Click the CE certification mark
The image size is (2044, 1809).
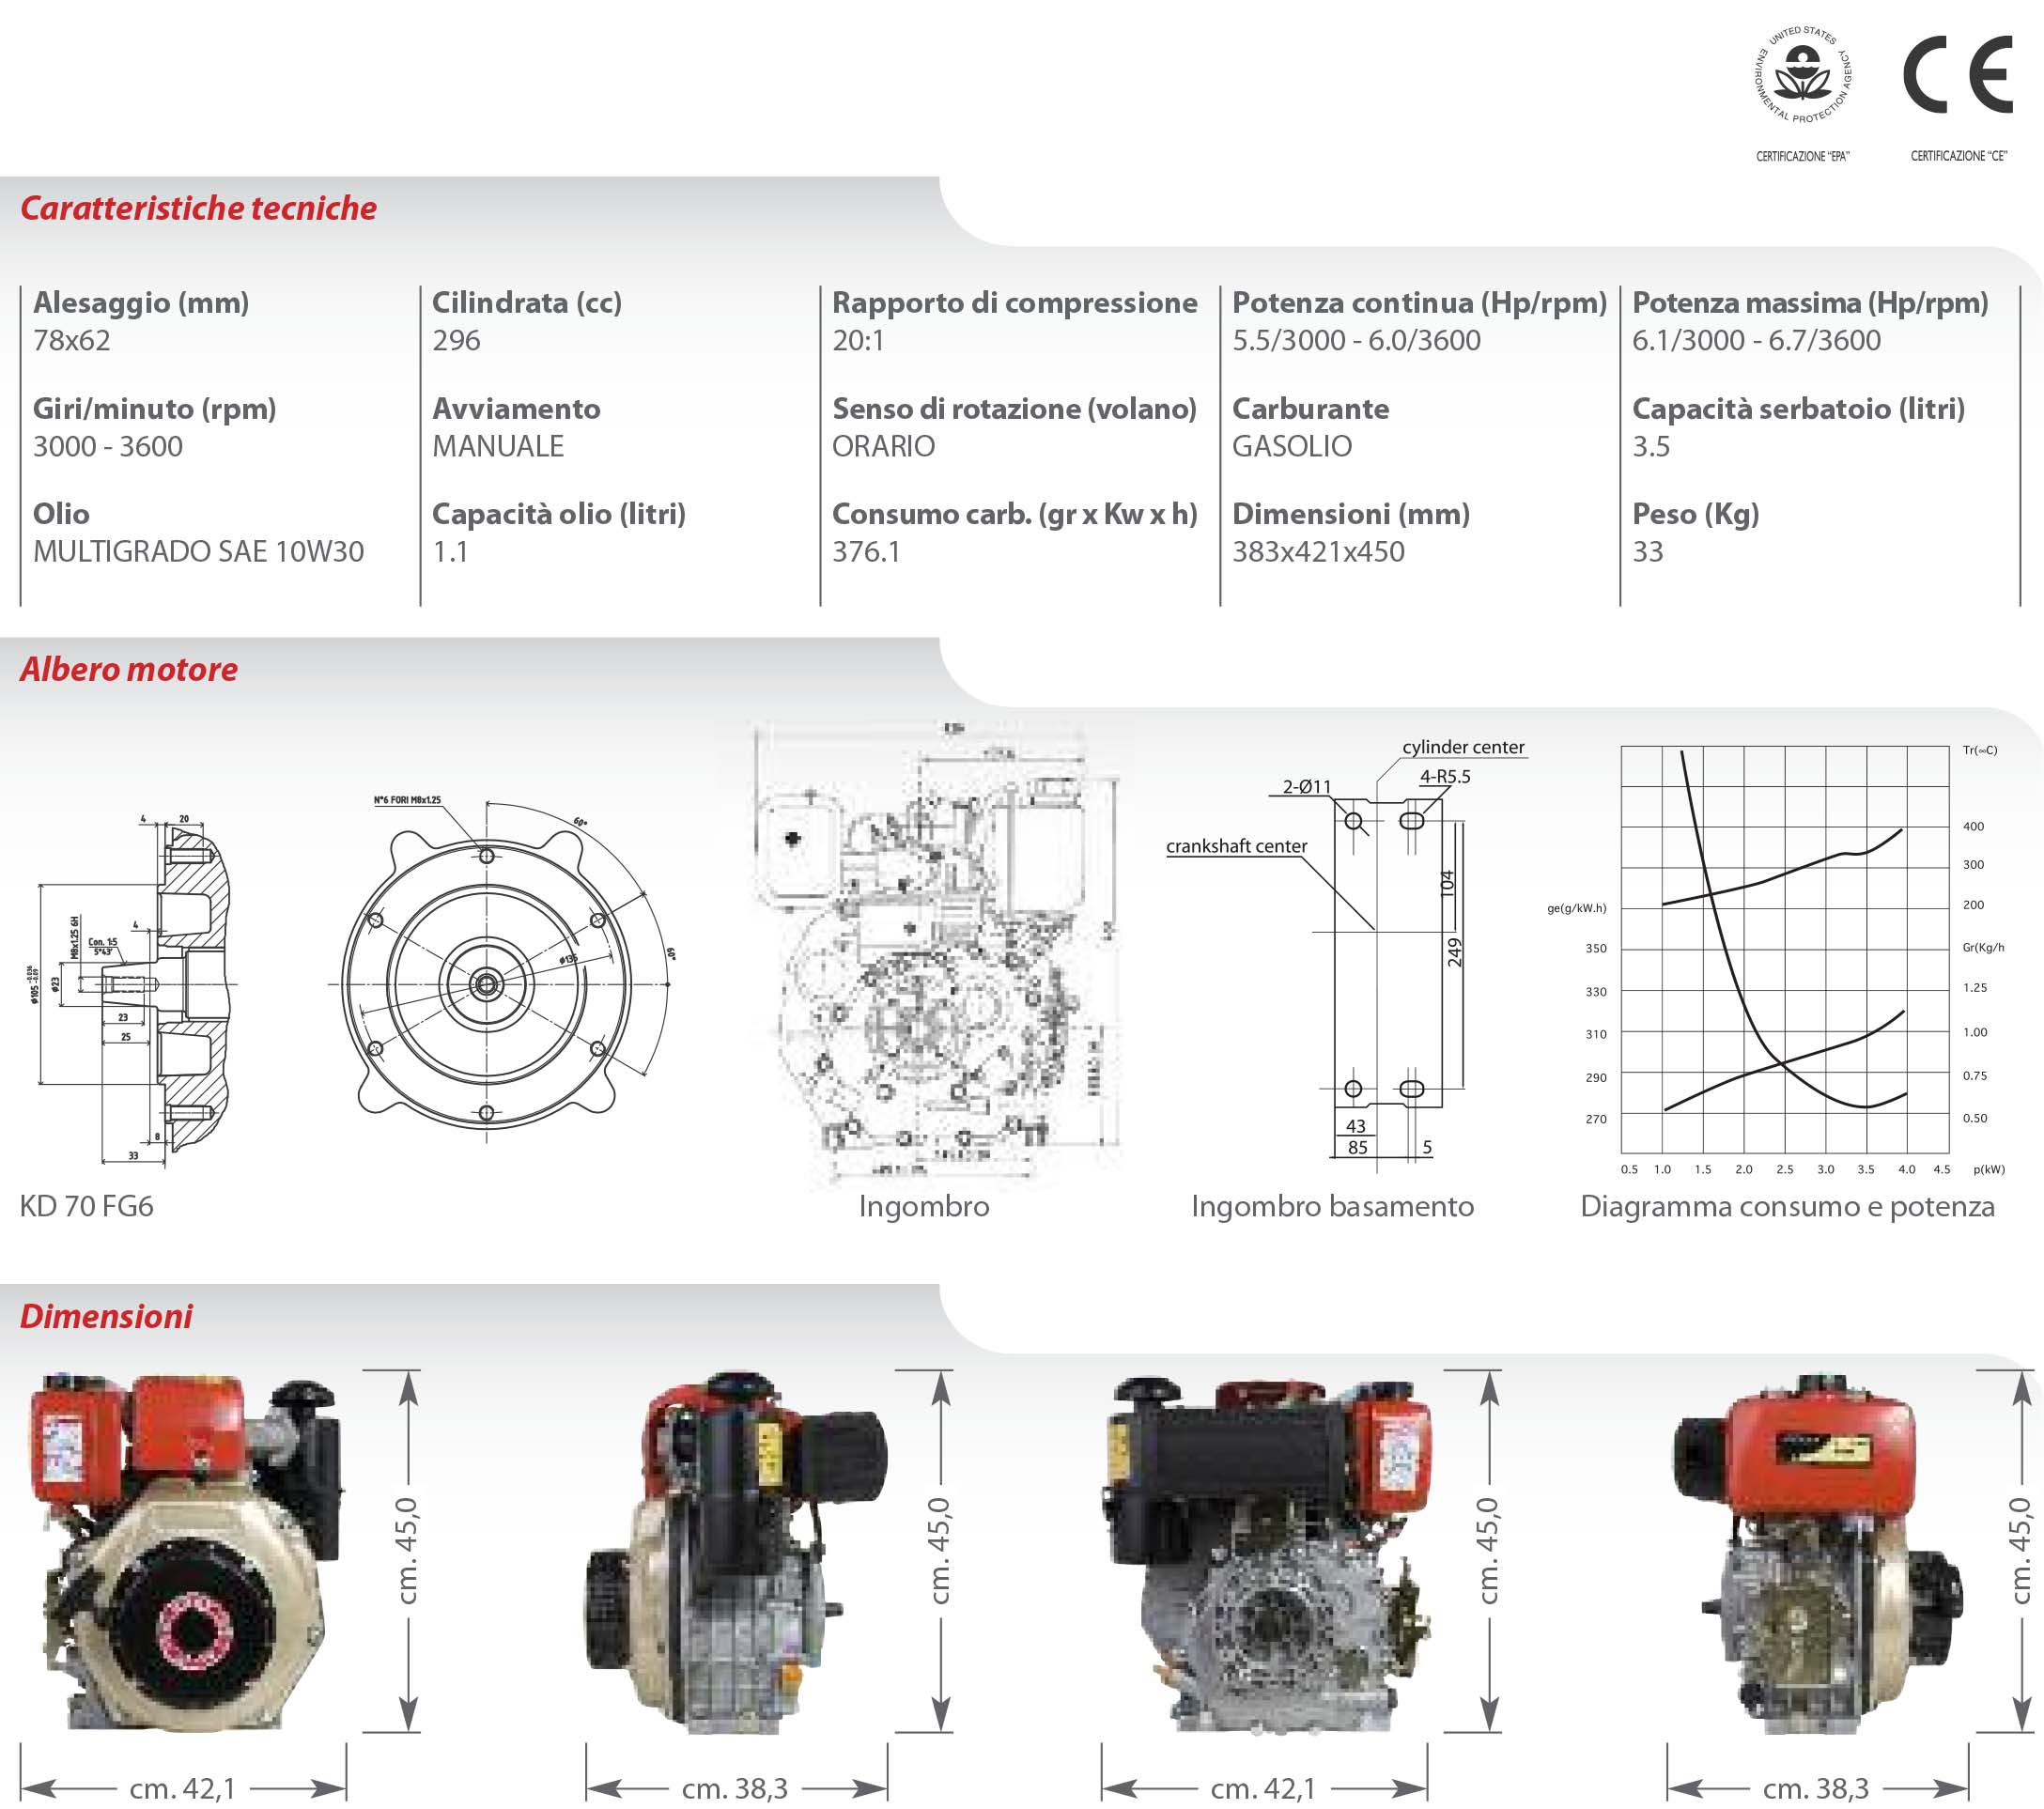click(x=1958, y=75)
